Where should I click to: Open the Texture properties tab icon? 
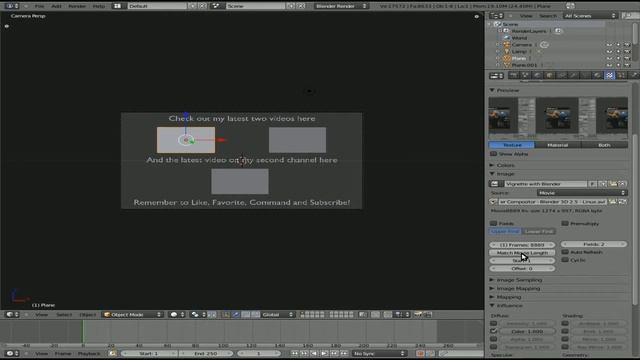point(609,76)
